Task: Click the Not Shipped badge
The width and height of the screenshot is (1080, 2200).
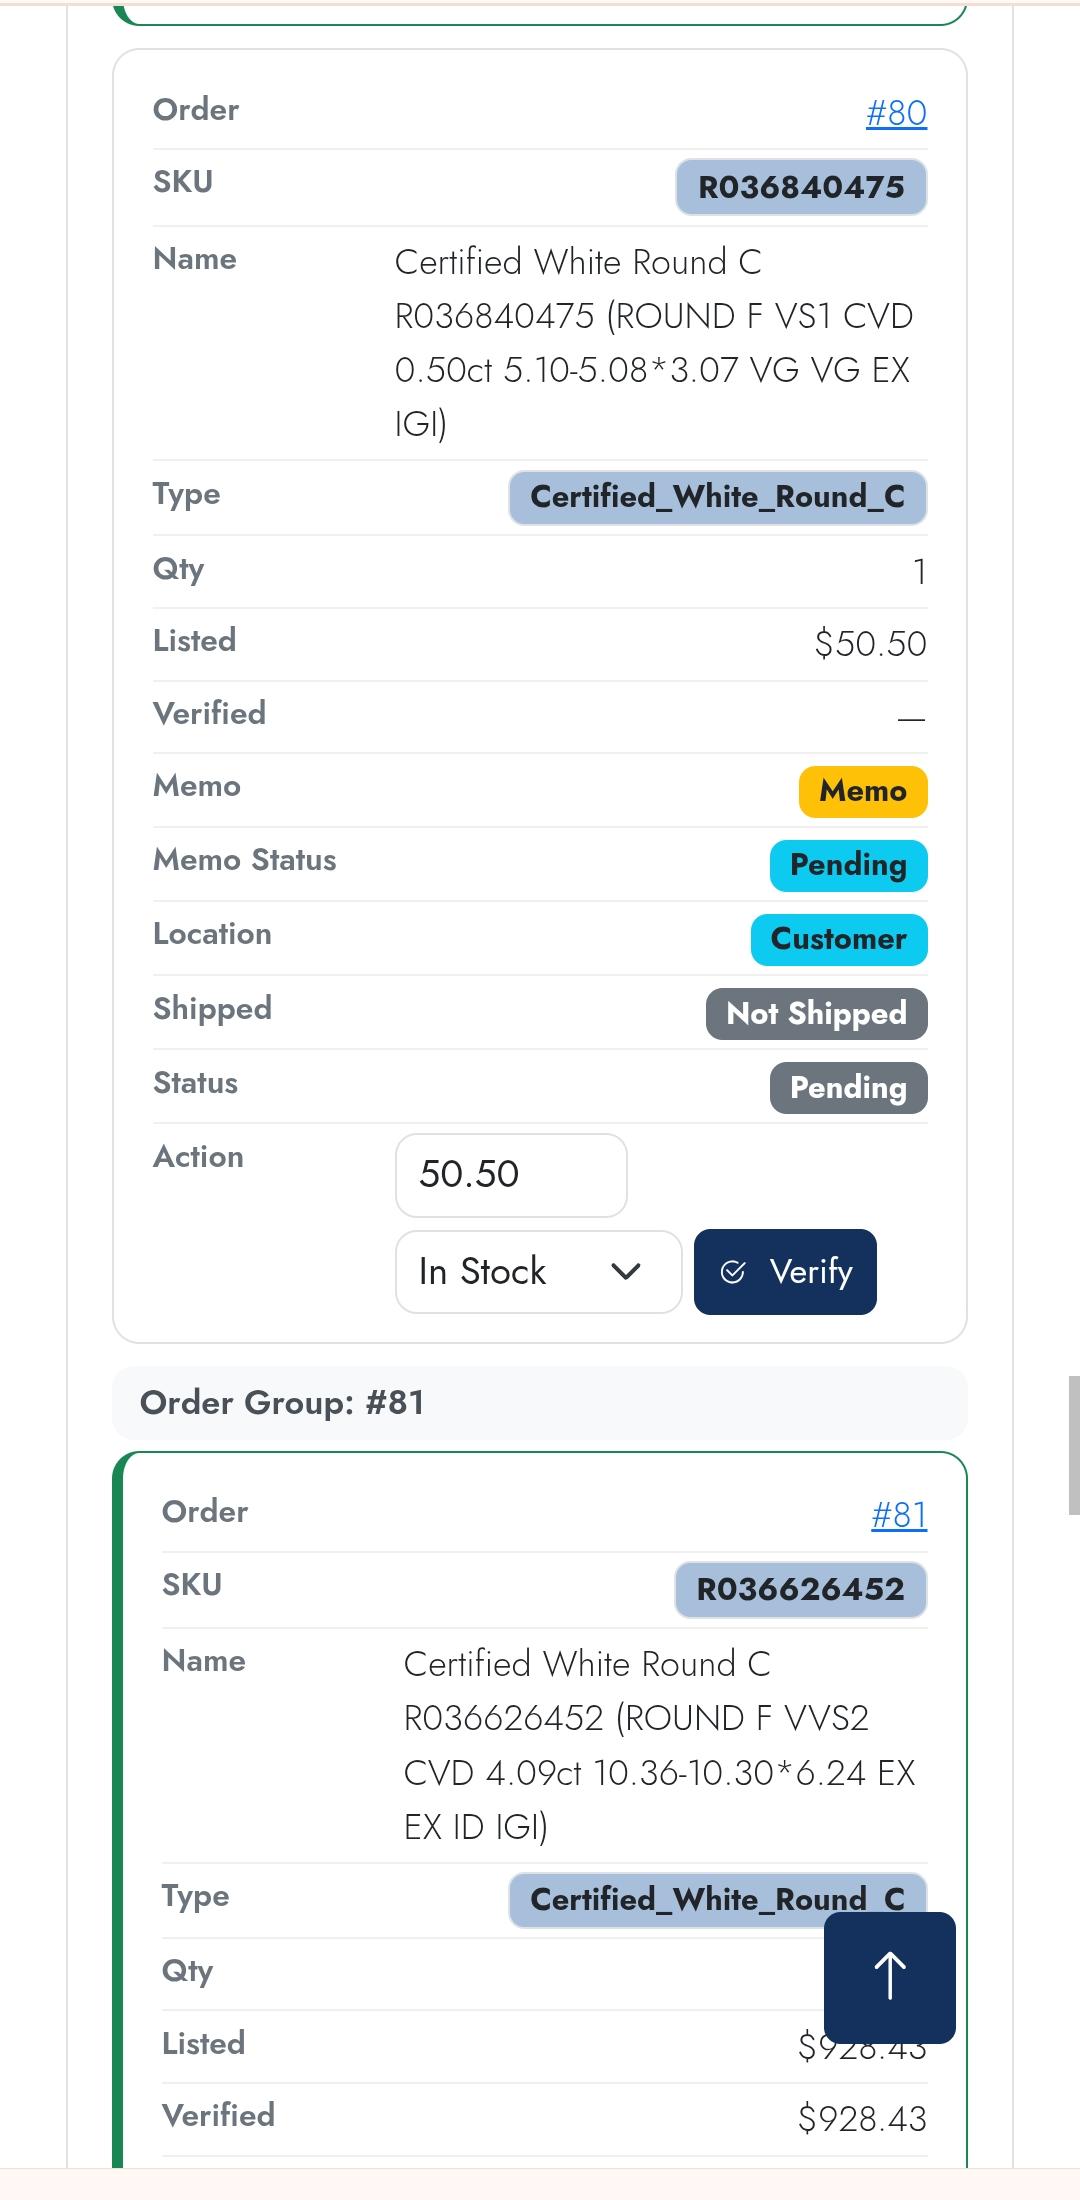Action: 816,1014
